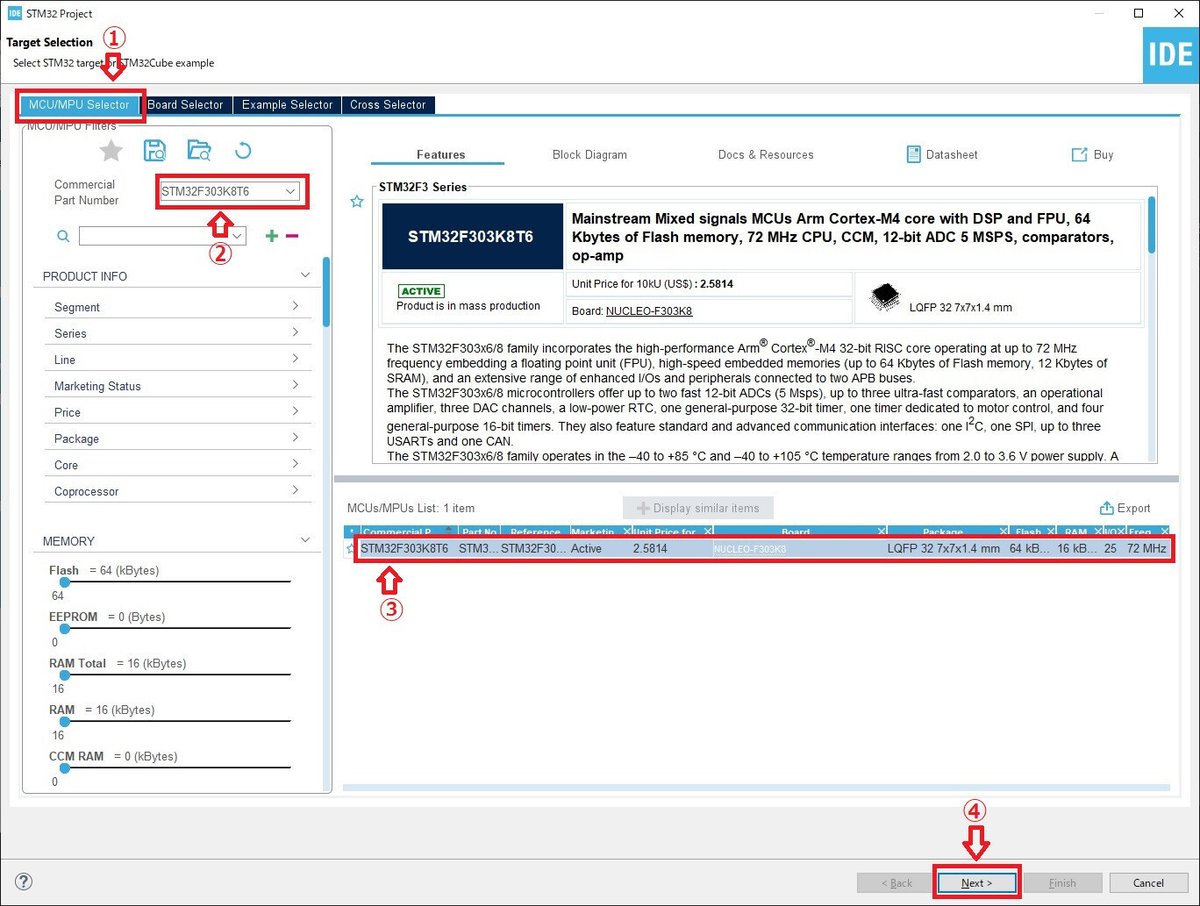Collapse the MEMORY section

(x=305, y=540)
